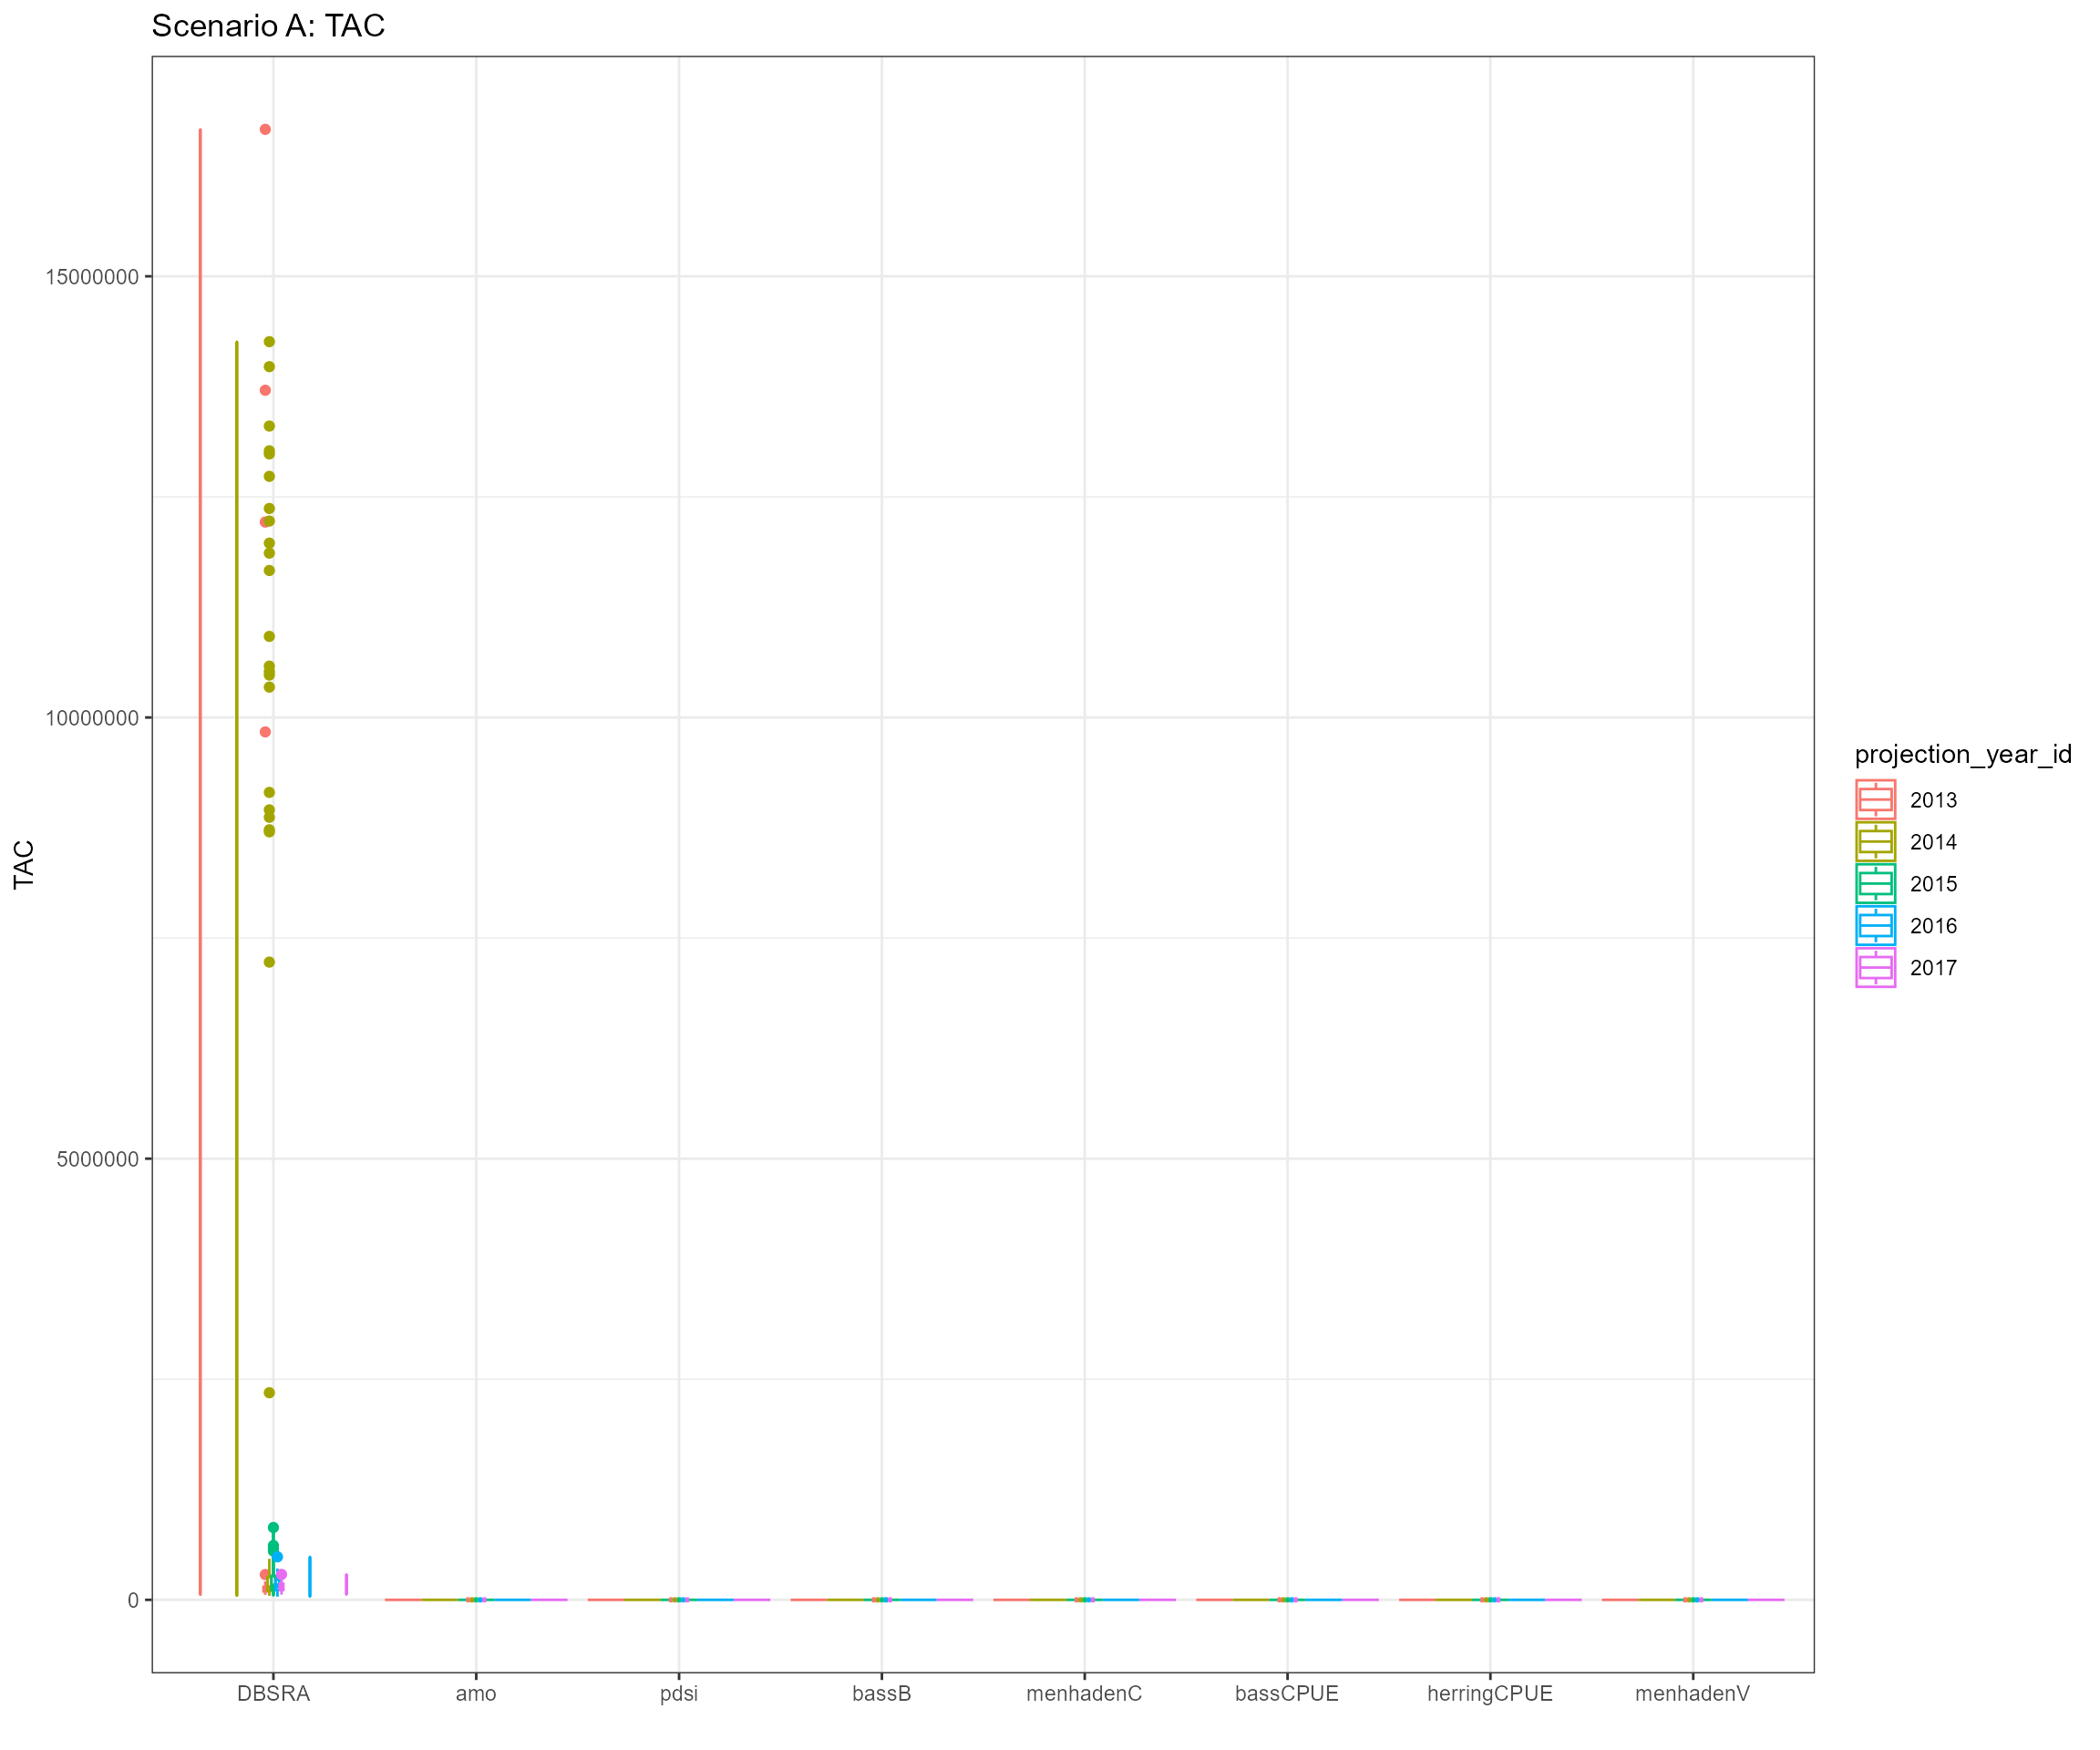2100x1750 pixels.
Task: Click the rotated 'TAC' y-axis title
Action: pos(24,865)
